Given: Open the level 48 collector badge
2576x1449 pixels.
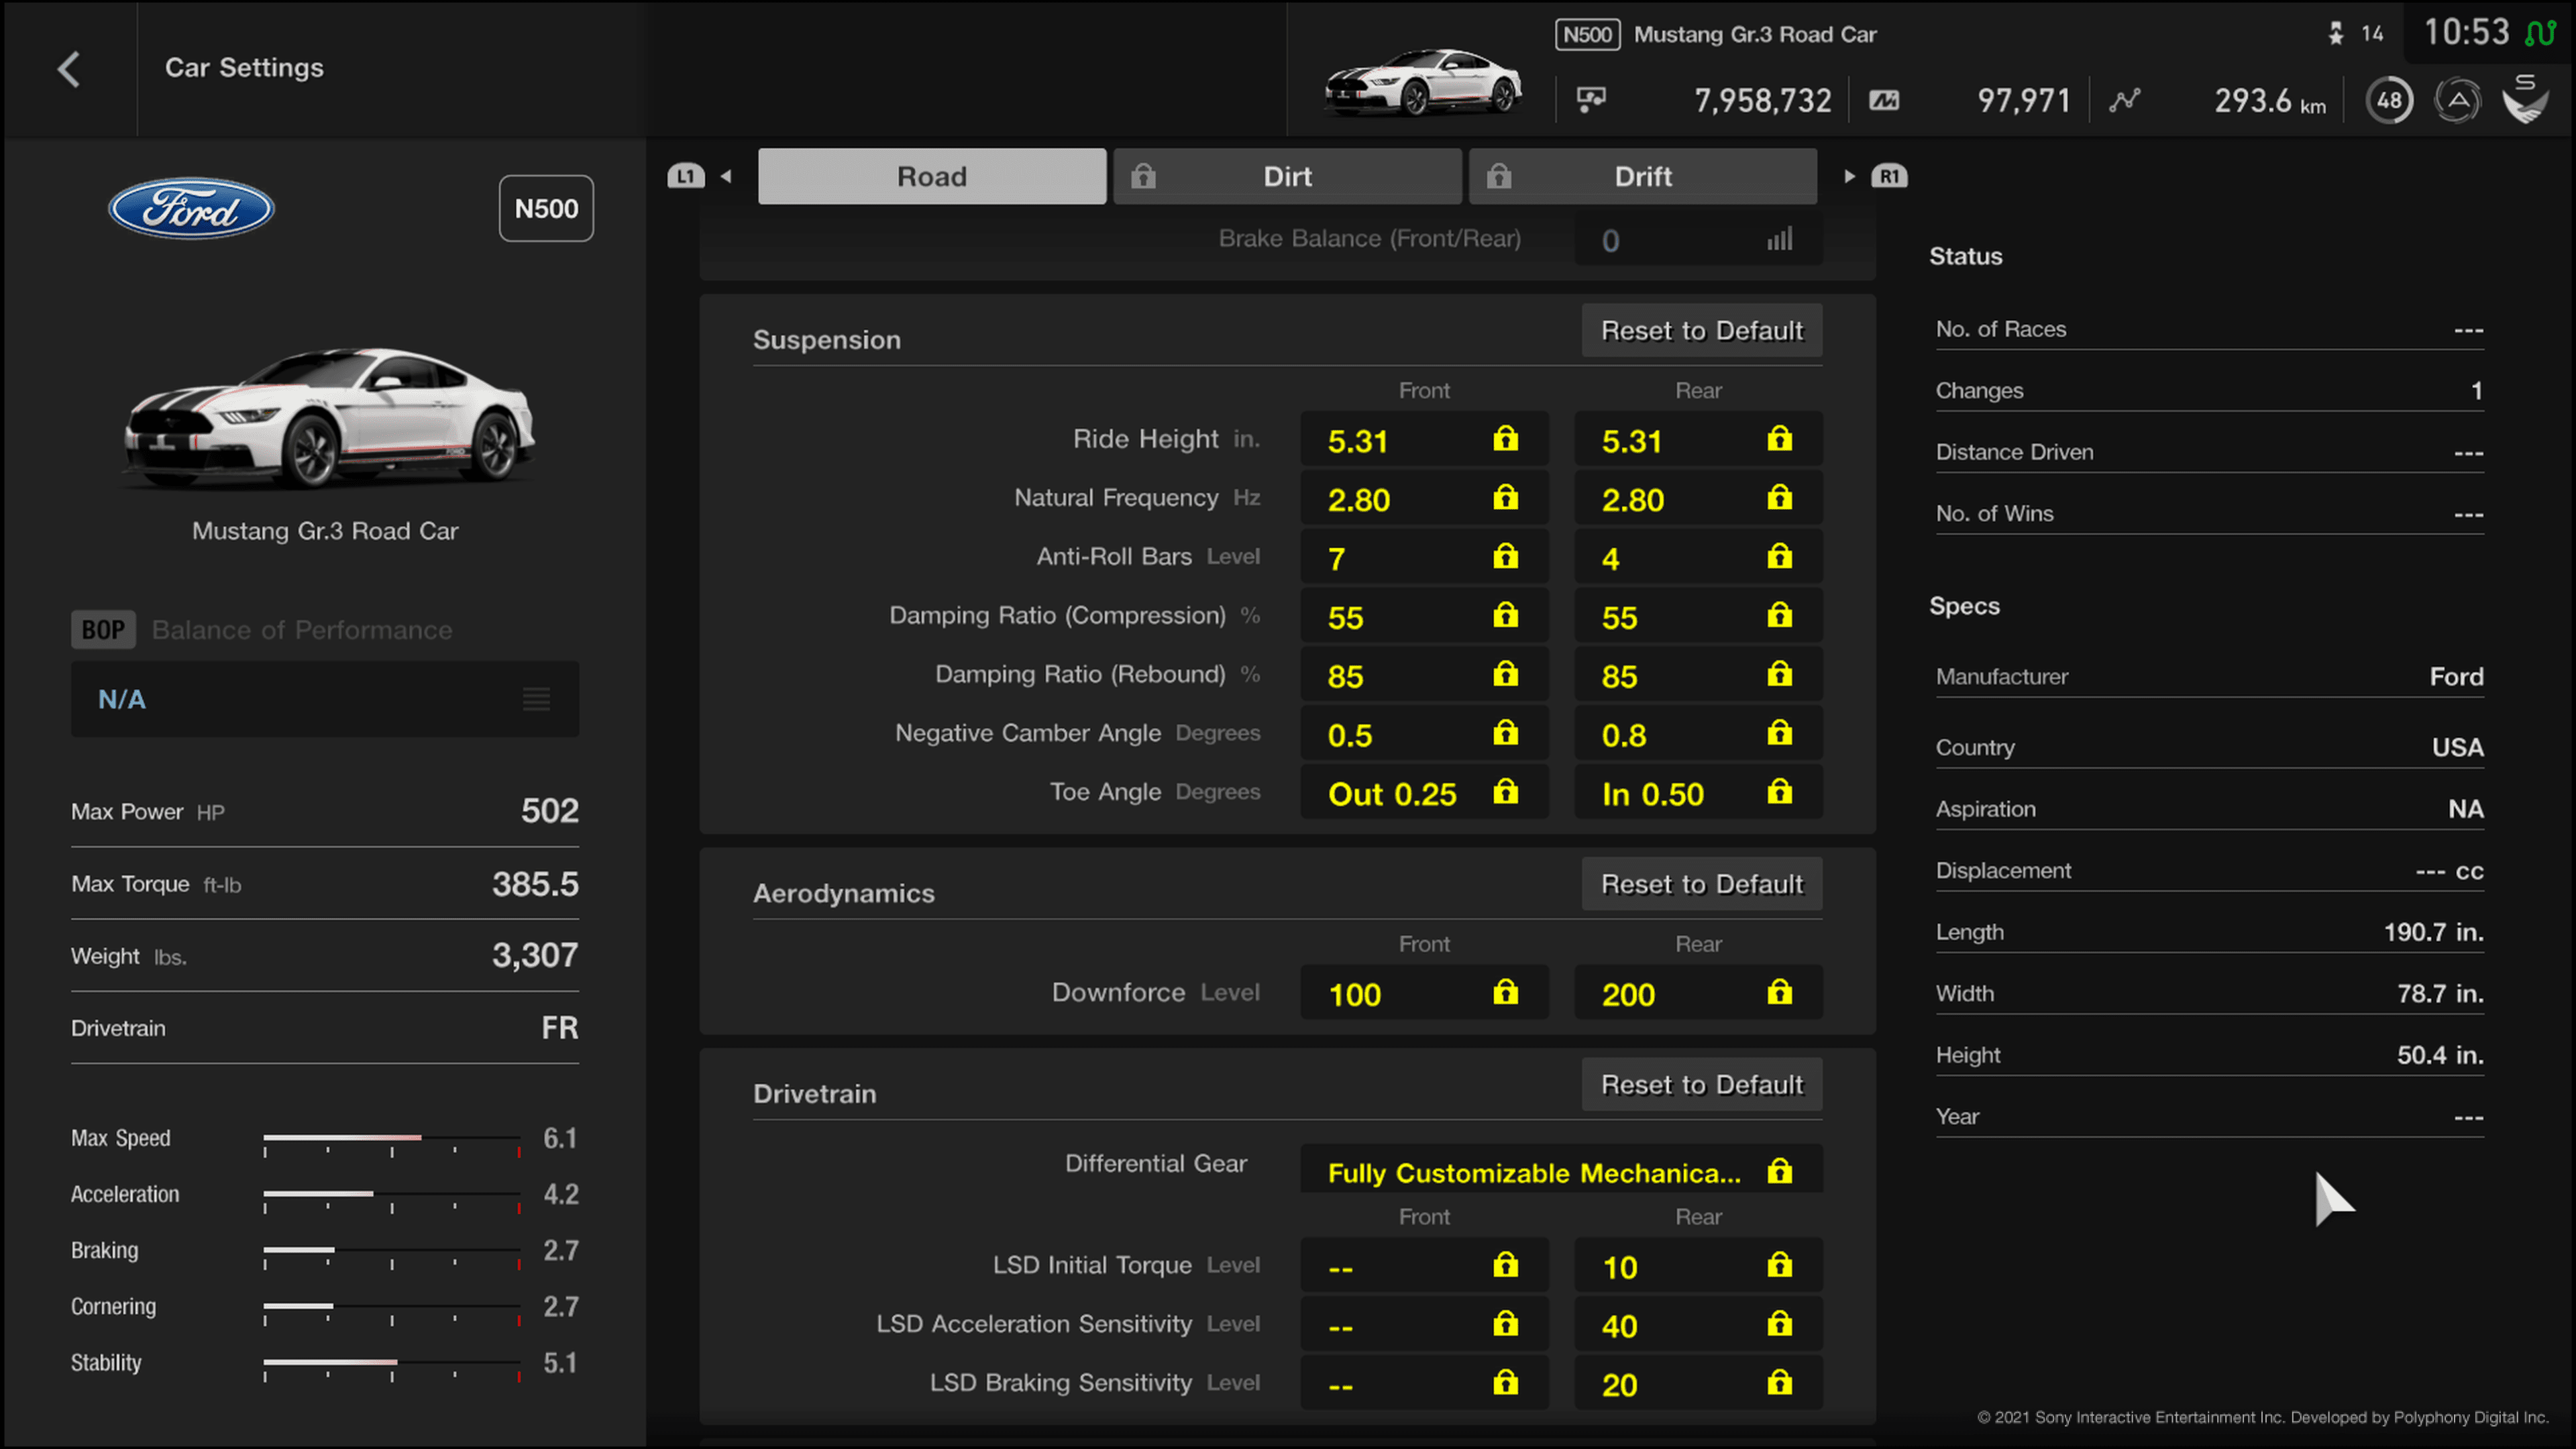Looking at the screenshot, I should (2389, 100).
